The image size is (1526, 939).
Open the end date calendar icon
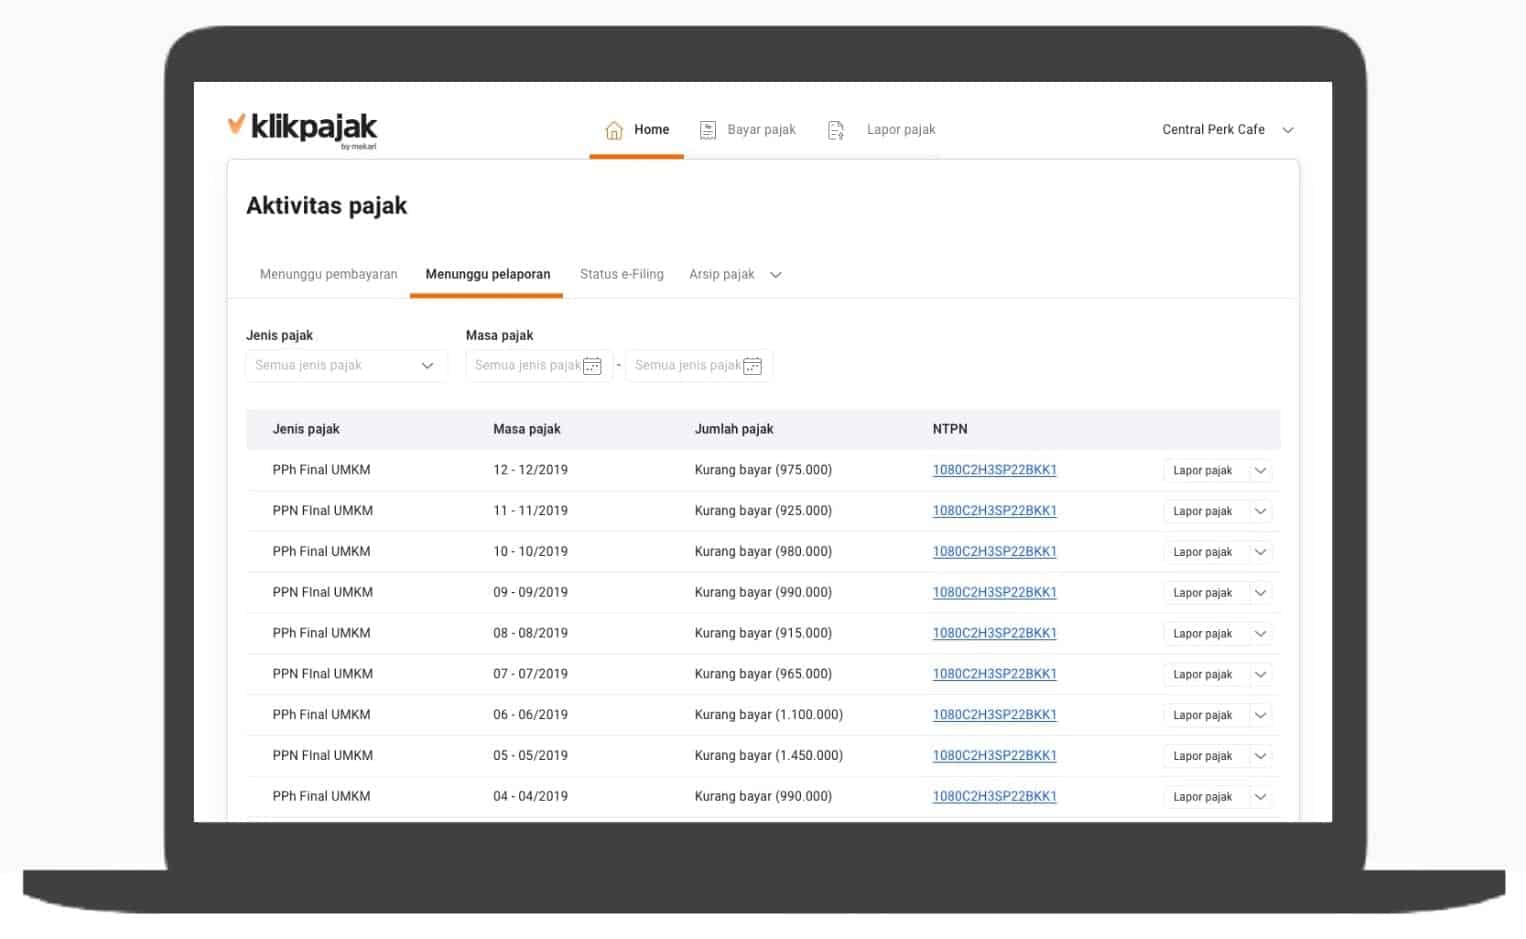[x=752, y=366]
